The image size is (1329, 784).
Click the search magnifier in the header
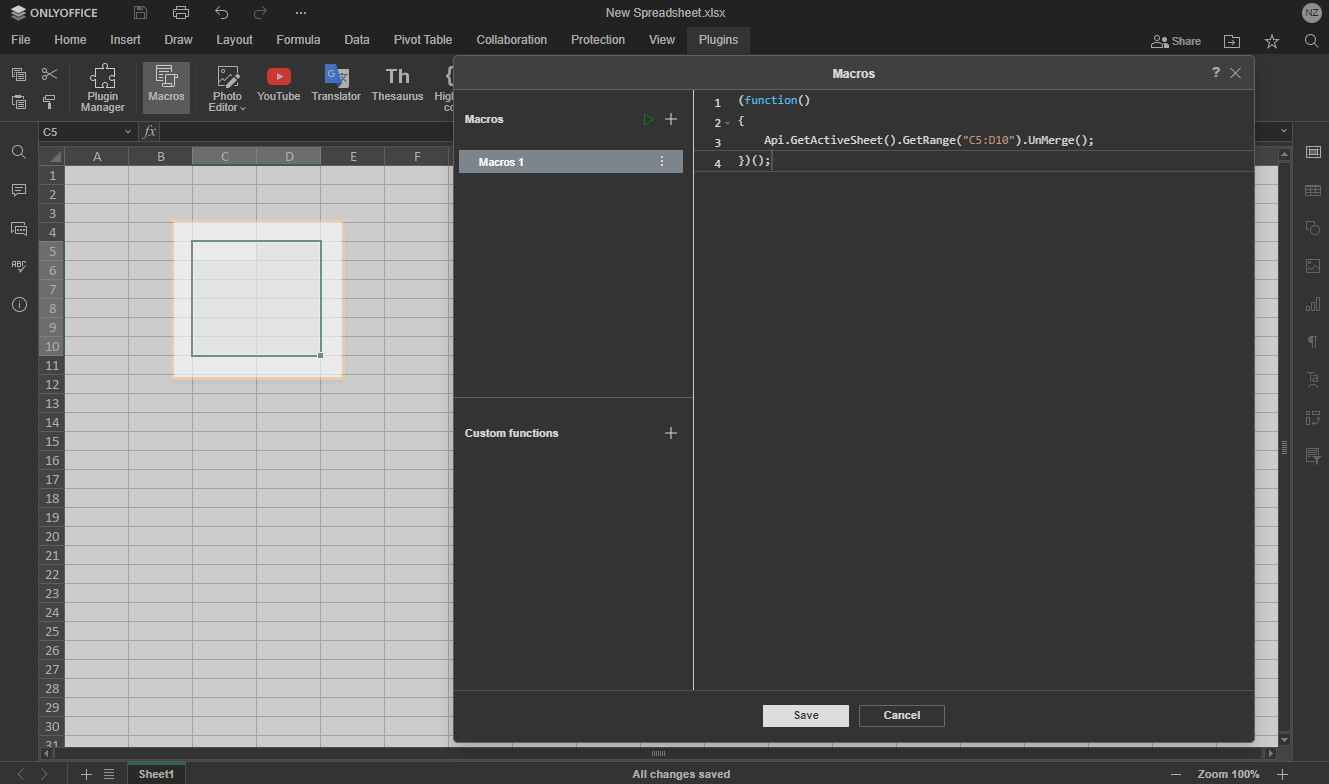(x=1312, y=41)
